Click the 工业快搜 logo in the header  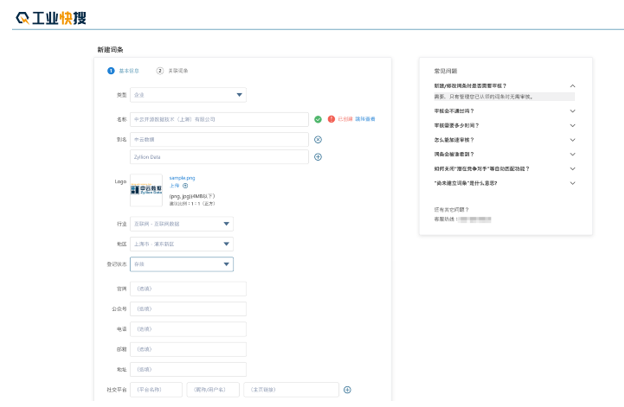click(51, 18)
